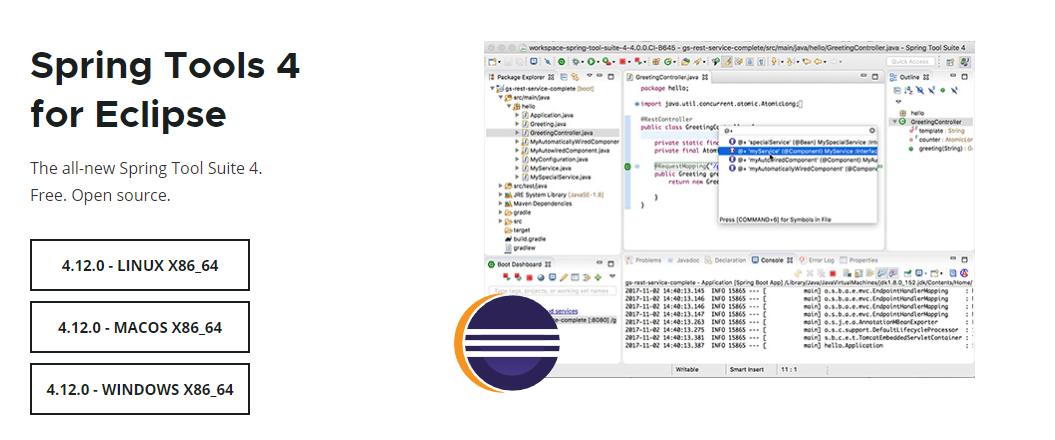This screenshot has height=440, width=1055.
Task: Open the Display Selected Console dropdown
Action: coord(926,273)
